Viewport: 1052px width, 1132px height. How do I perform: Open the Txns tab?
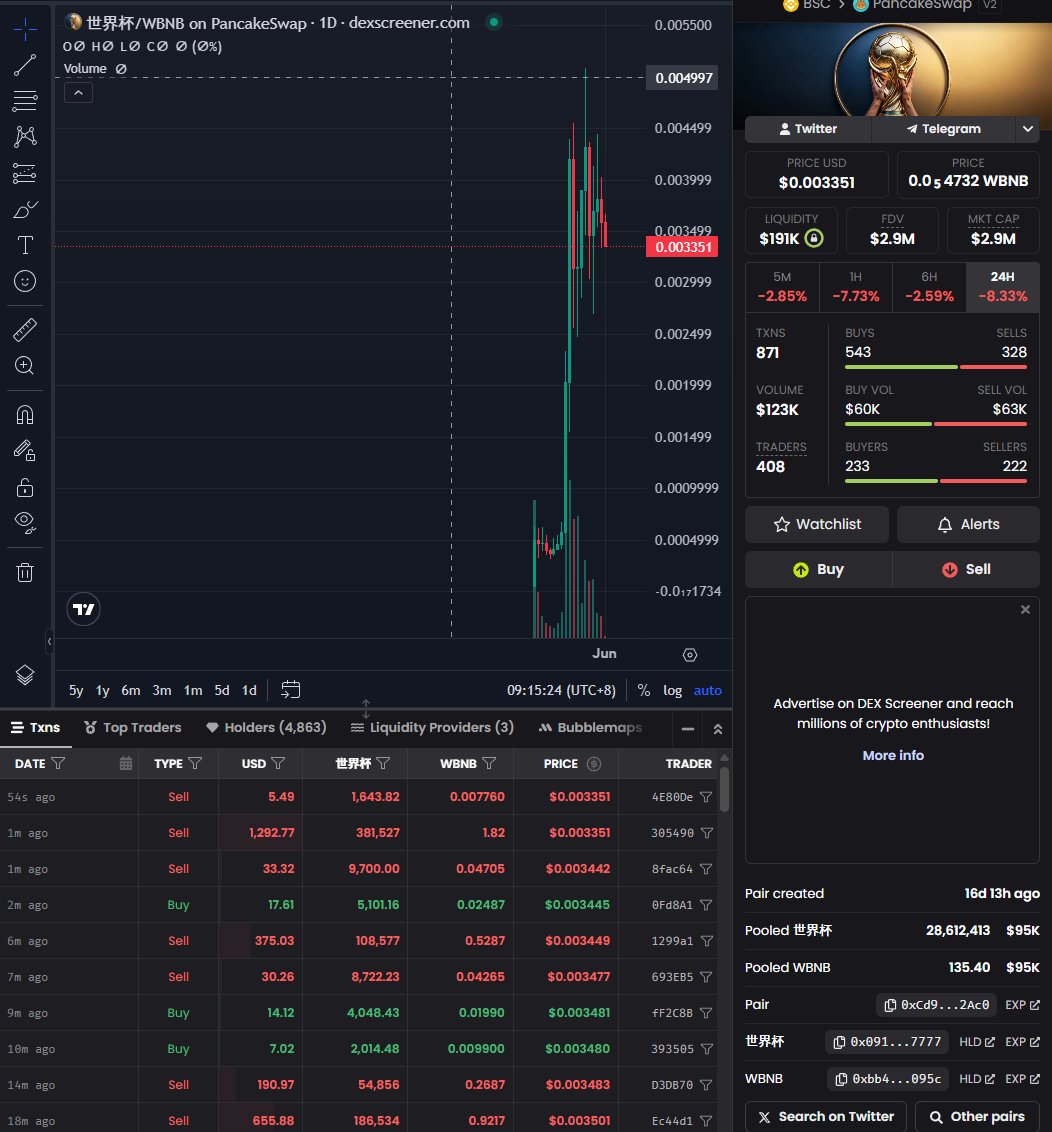click(35, 728)
